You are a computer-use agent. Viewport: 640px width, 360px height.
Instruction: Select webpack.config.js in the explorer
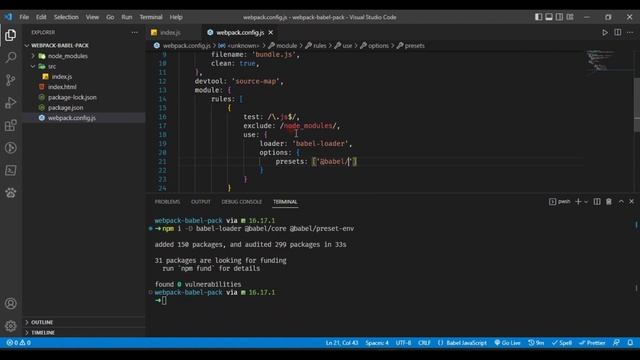[x=71, y=118]
